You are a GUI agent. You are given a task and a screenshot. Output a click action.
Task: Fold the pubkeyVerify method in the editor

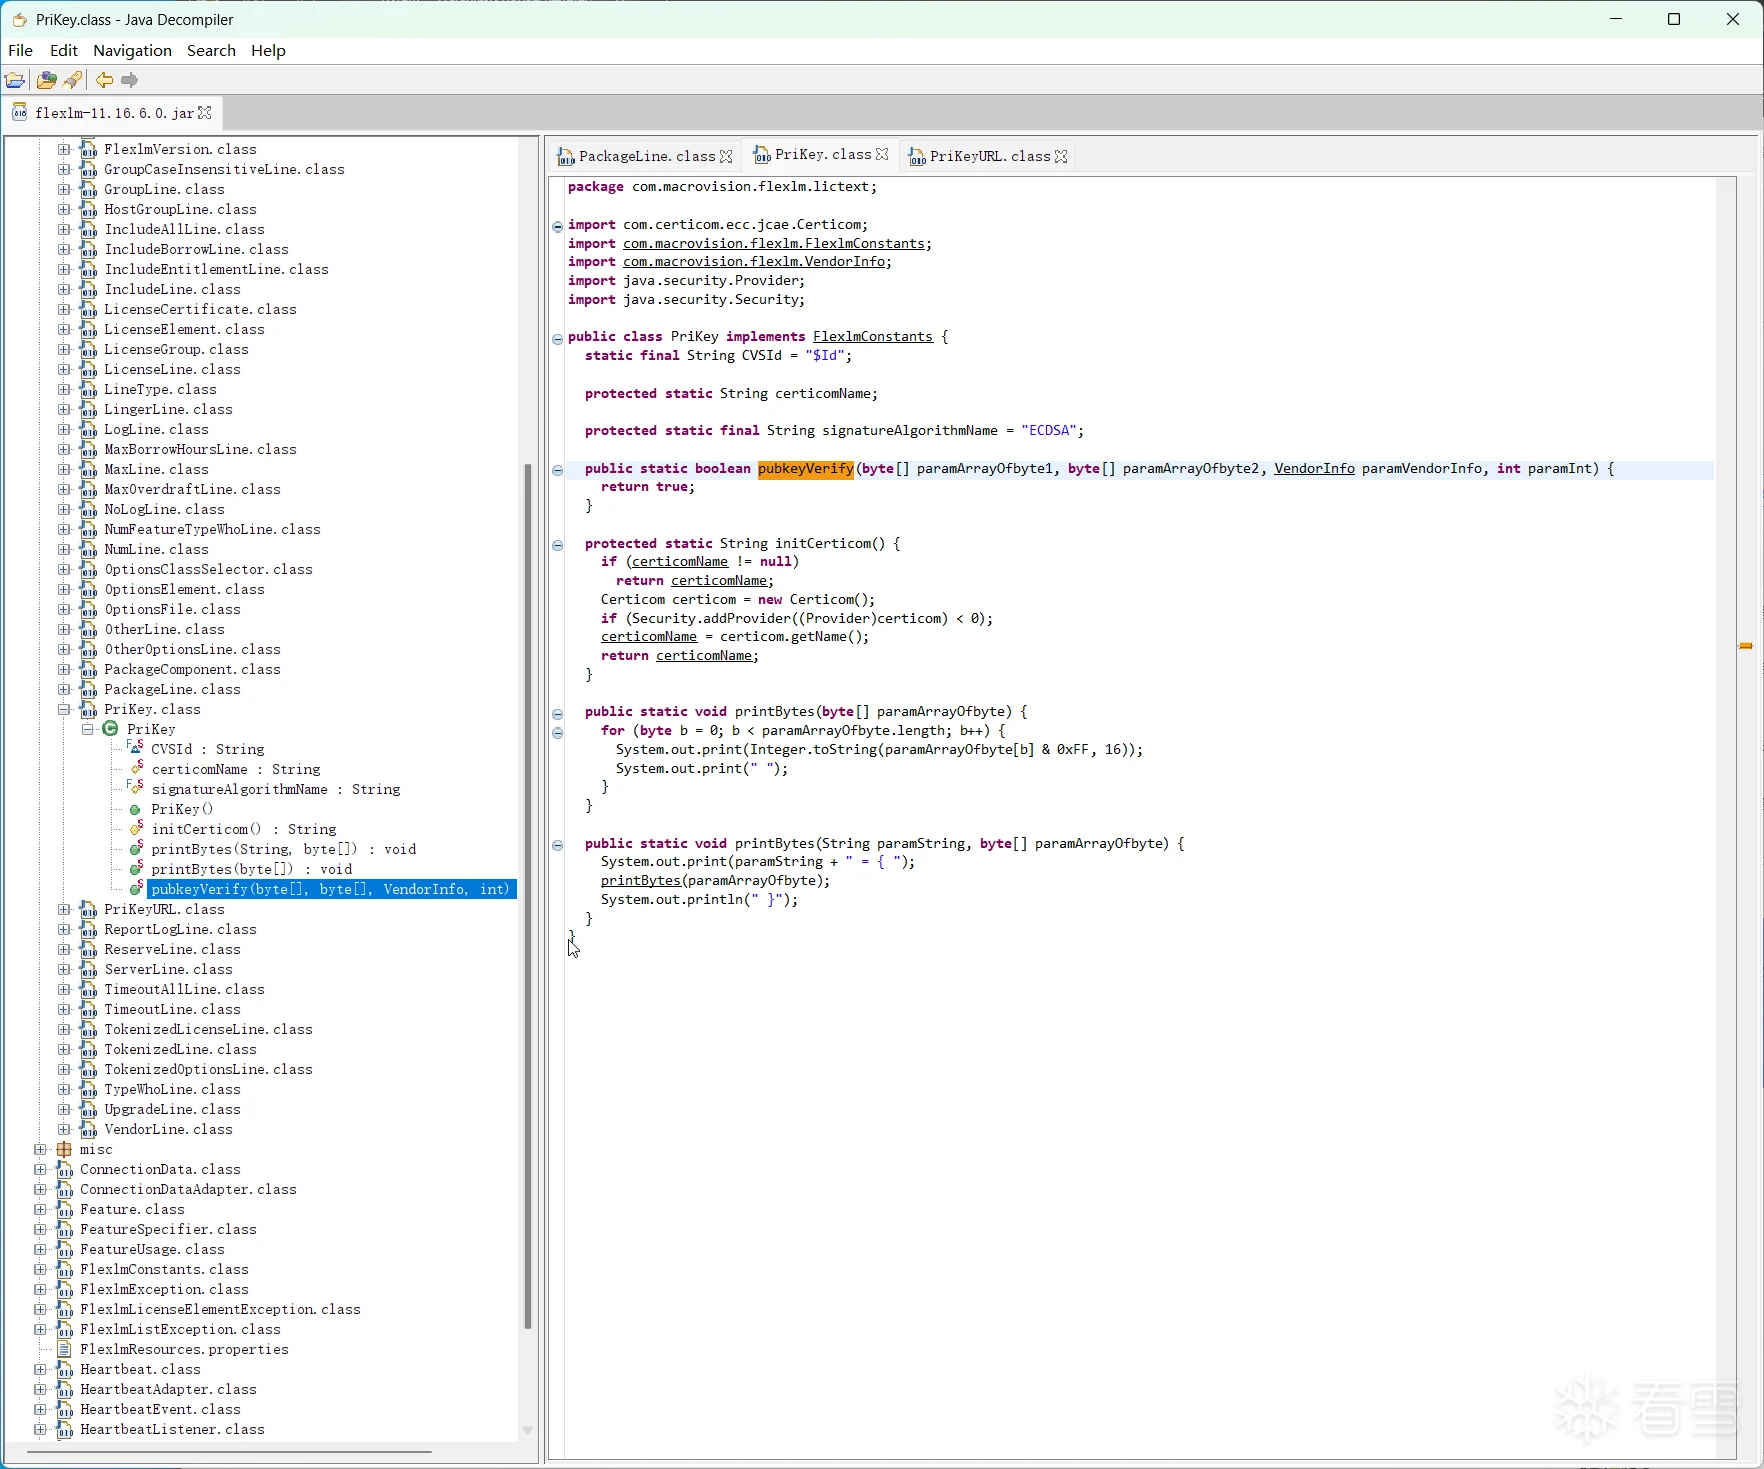558,470
